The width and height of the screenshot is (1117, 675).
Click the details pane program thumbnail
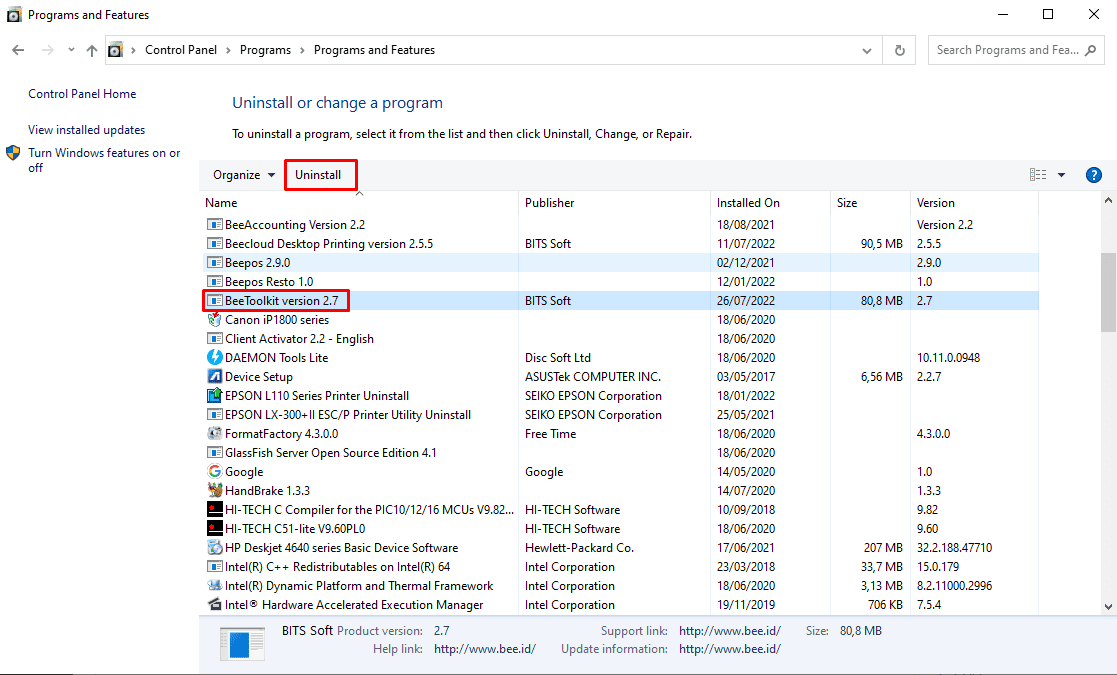pos(242,643)
